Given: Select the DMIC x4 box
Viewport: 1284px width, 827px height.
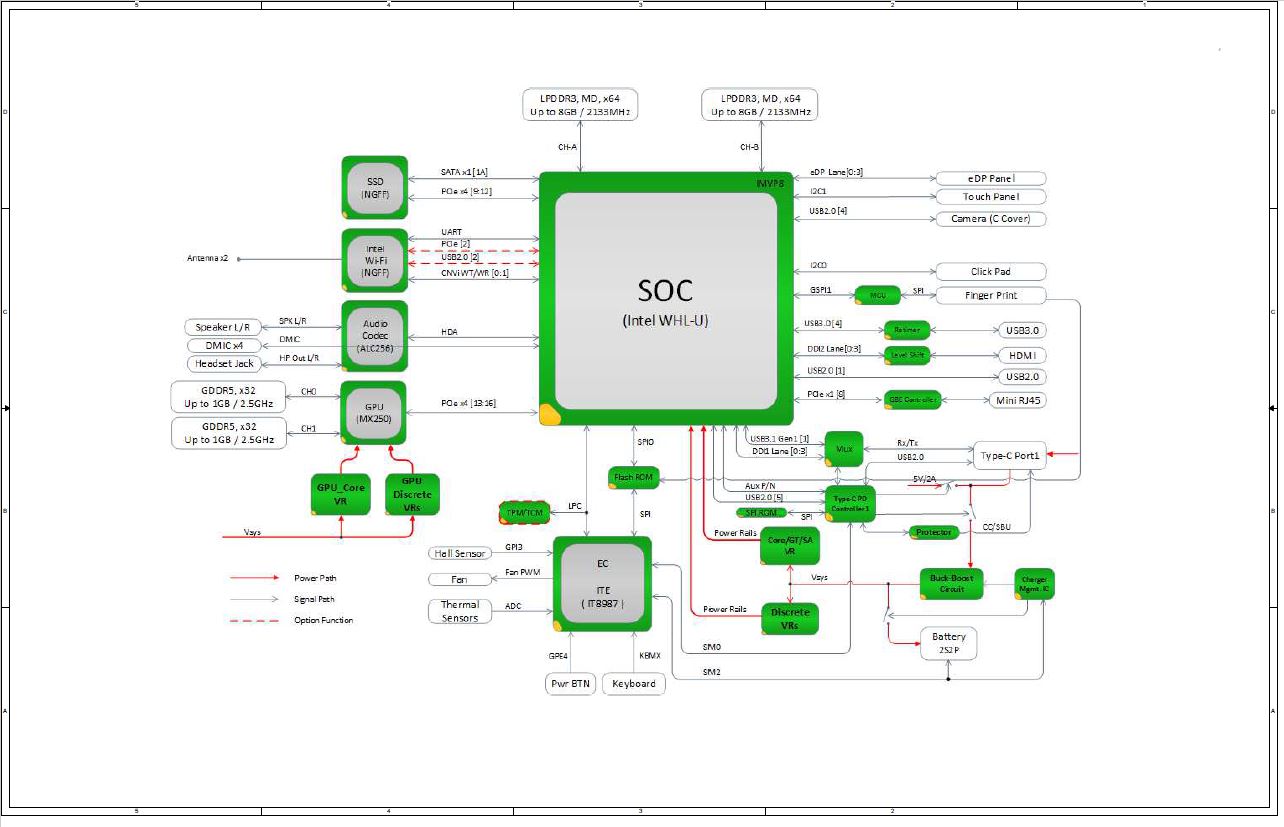Looking at the screenshot, I should tap(223, 345).
